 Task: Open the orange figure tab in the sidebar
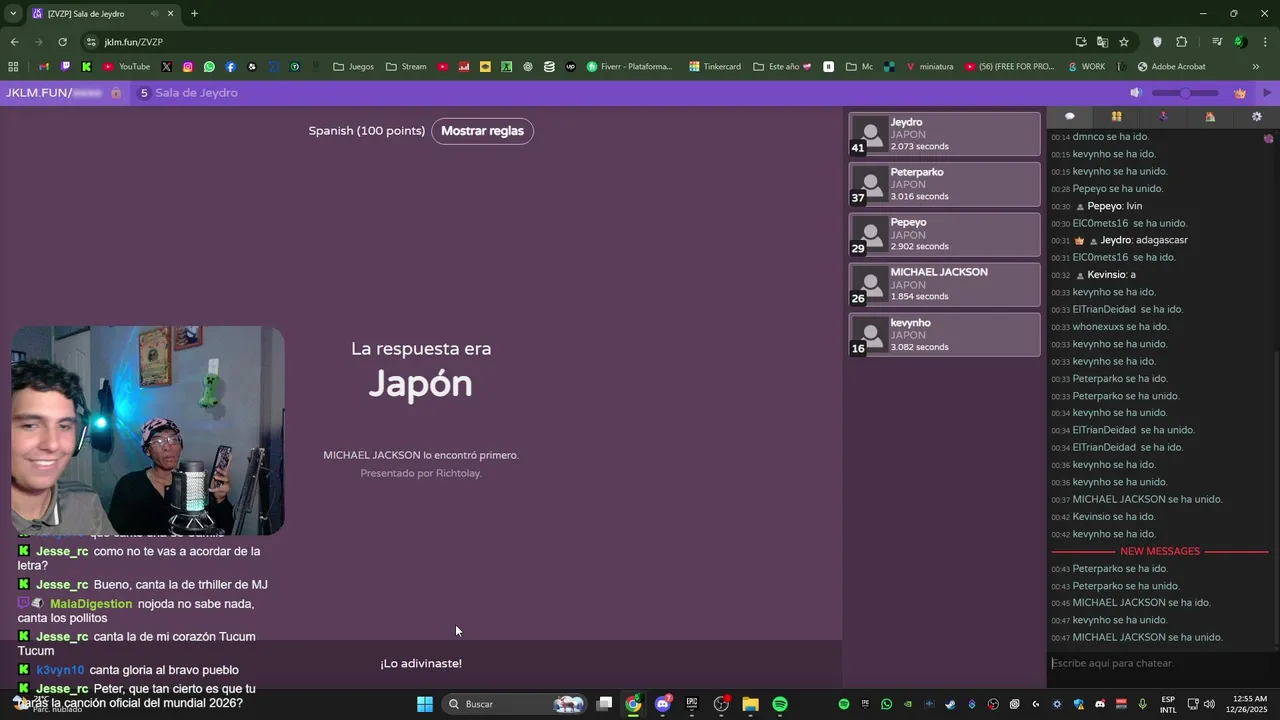coord(1210,117)
